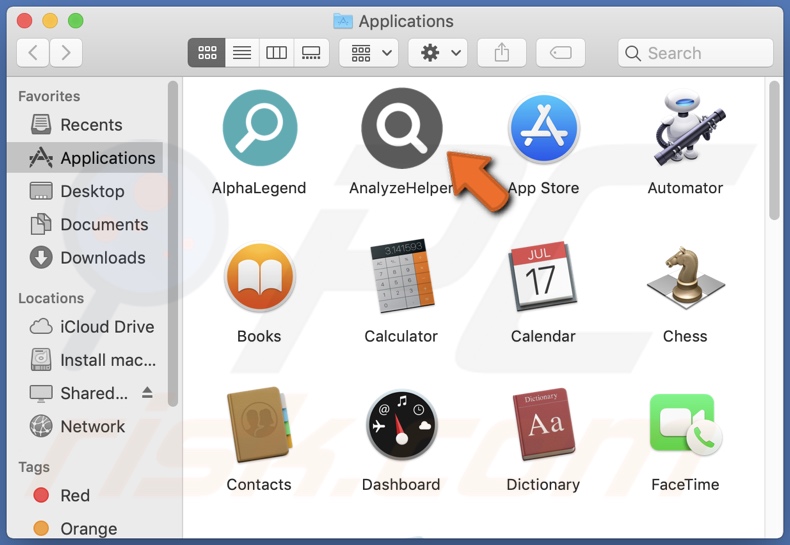Go forward with the right arrow button
Viewport: 790px width, 545px height.
65,52
